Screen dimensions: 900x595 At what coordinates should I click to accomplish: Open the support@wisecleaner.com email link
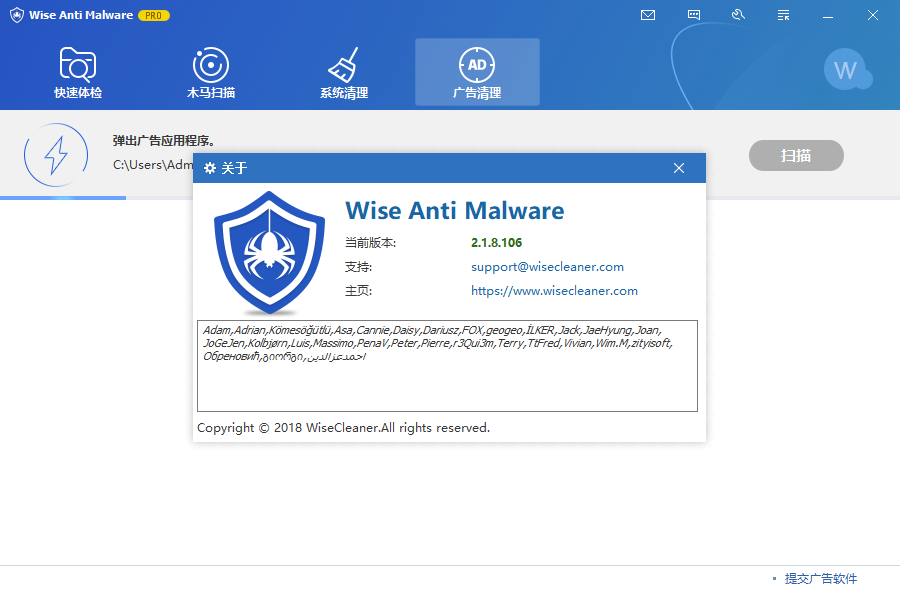(x=547, y=267)
